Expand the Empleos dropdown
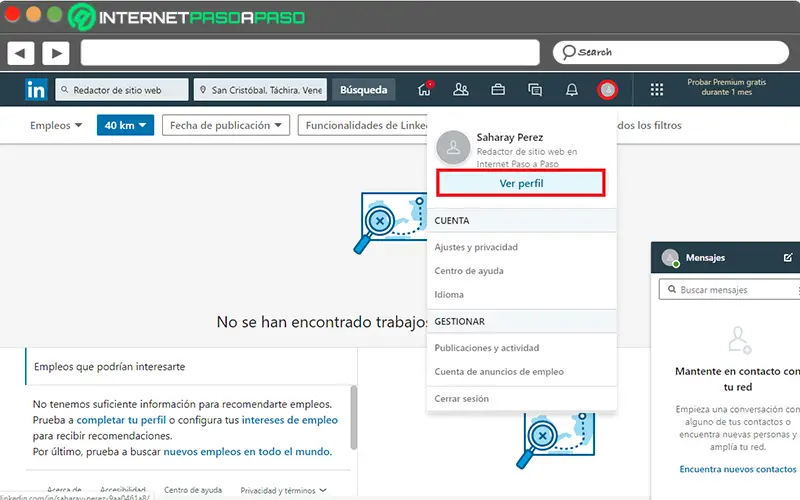The width and height of the screenshot is (800, 500). [x=56, y=125]
